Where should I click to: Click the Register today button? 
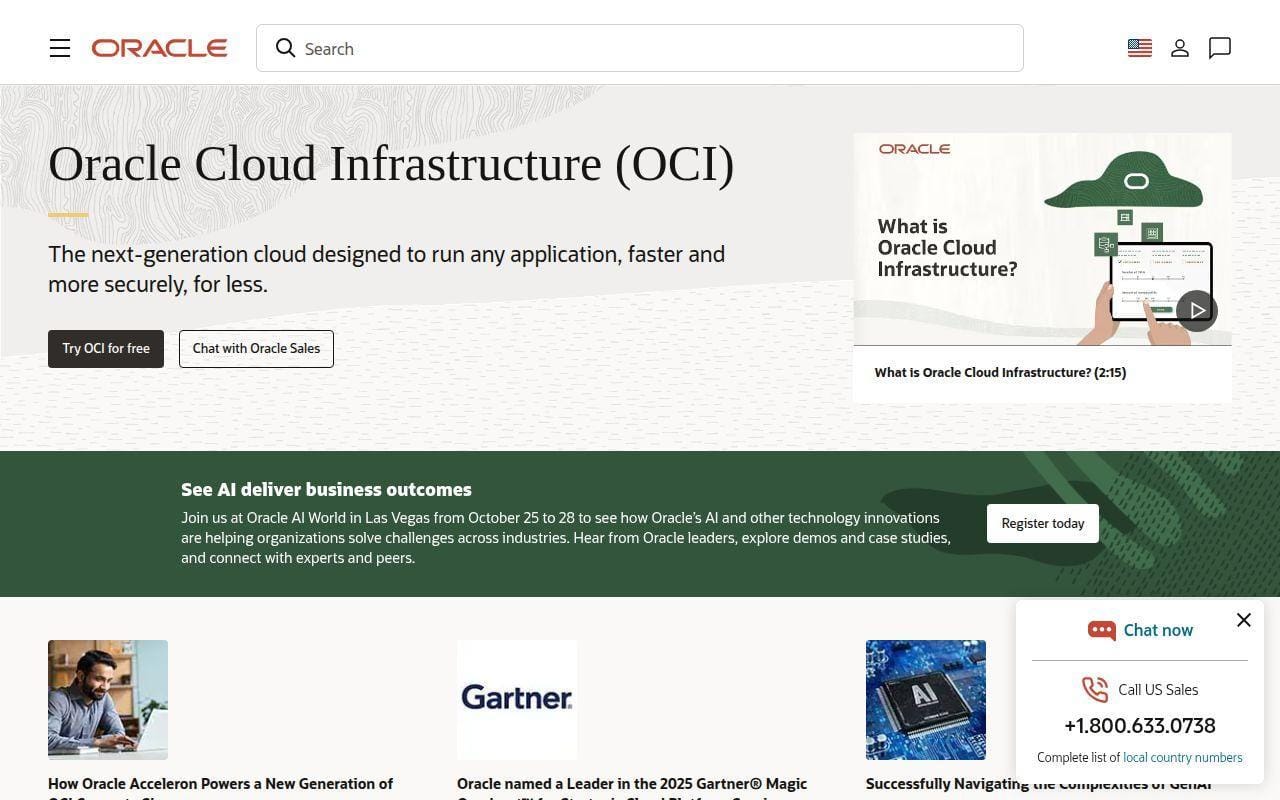tap(1043, 523)
